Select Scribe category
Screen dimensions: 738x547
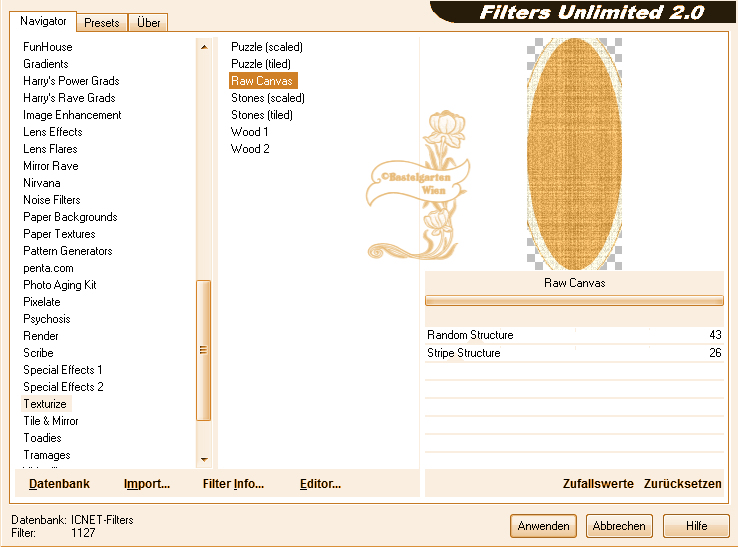(38, 353)
